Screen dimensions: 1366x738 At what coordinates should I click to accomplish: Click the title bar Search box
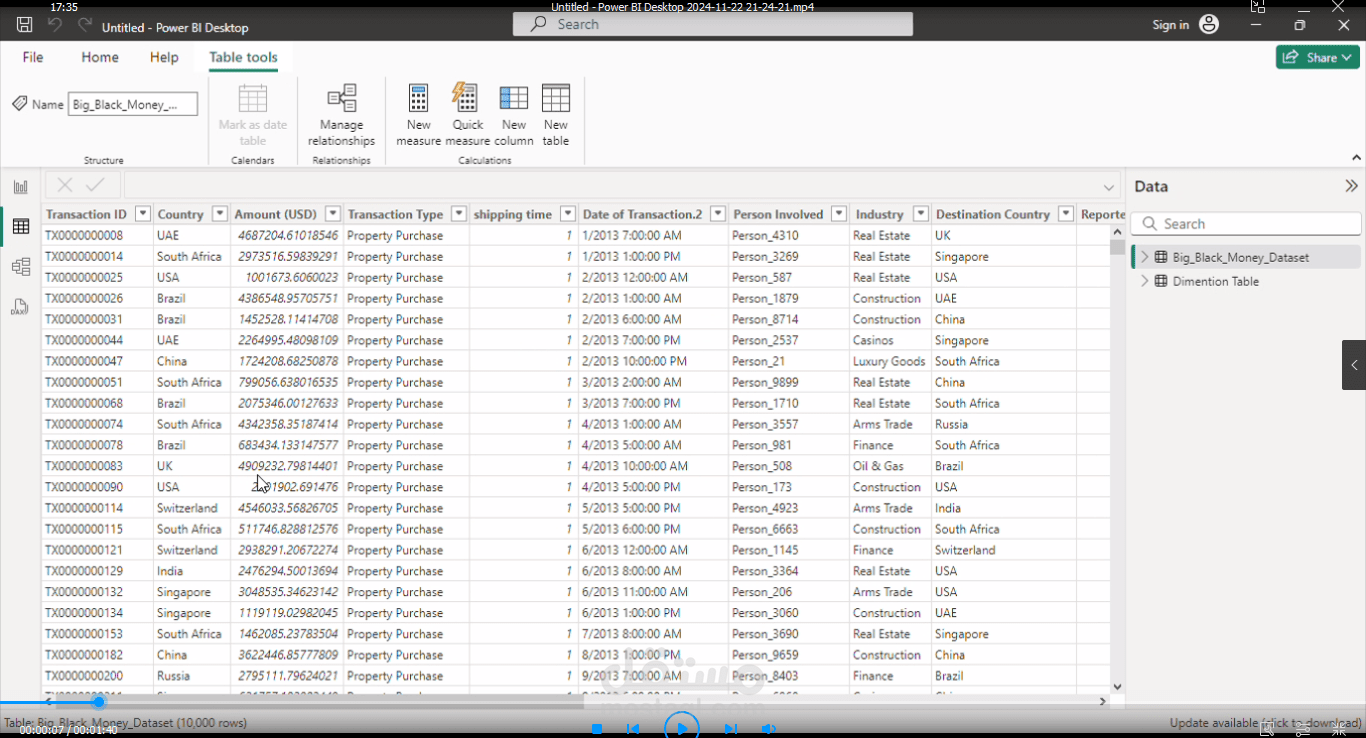click(x=713, y=24)
